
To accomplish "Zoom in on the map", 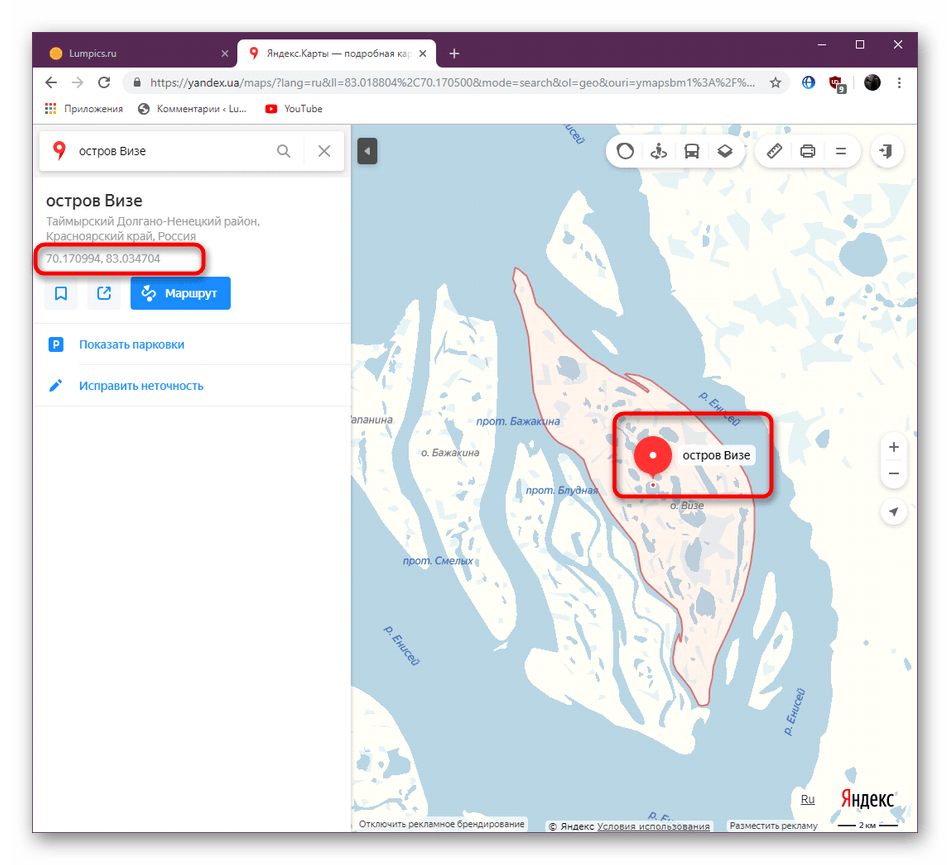I will click(x=894, y=447).
